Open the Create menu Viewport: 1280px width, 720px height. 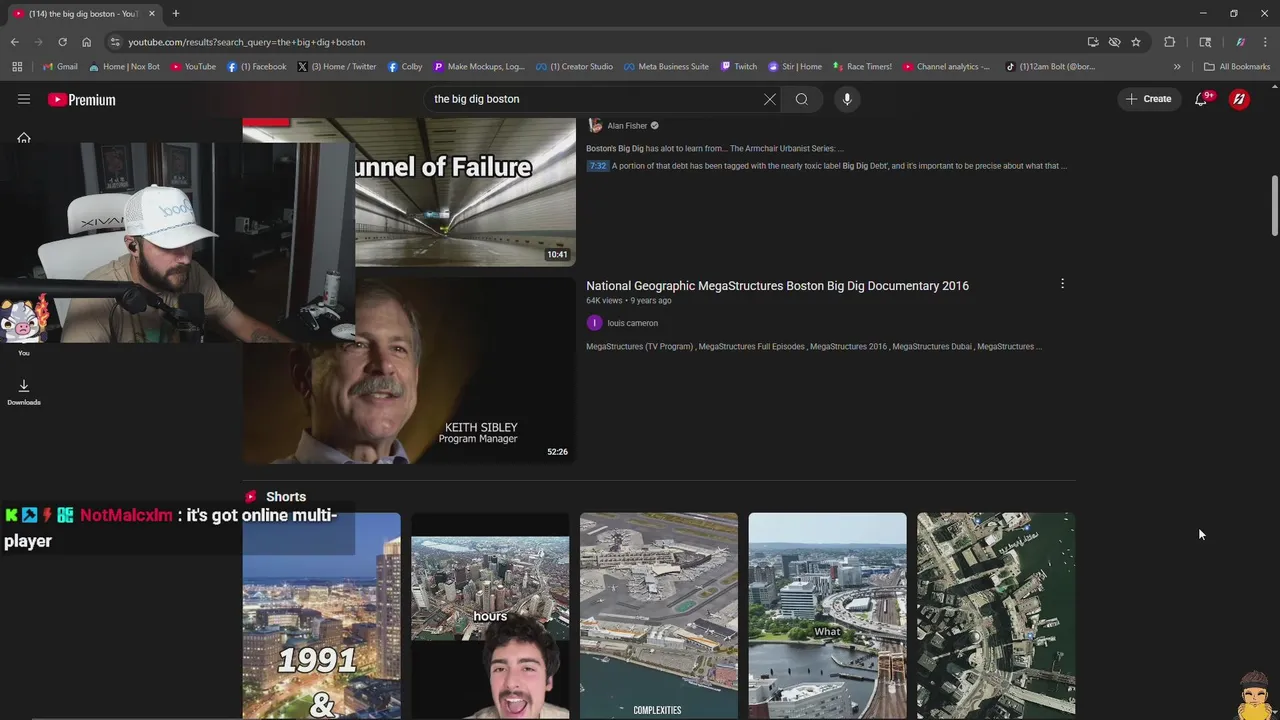tap(1148, 99)
